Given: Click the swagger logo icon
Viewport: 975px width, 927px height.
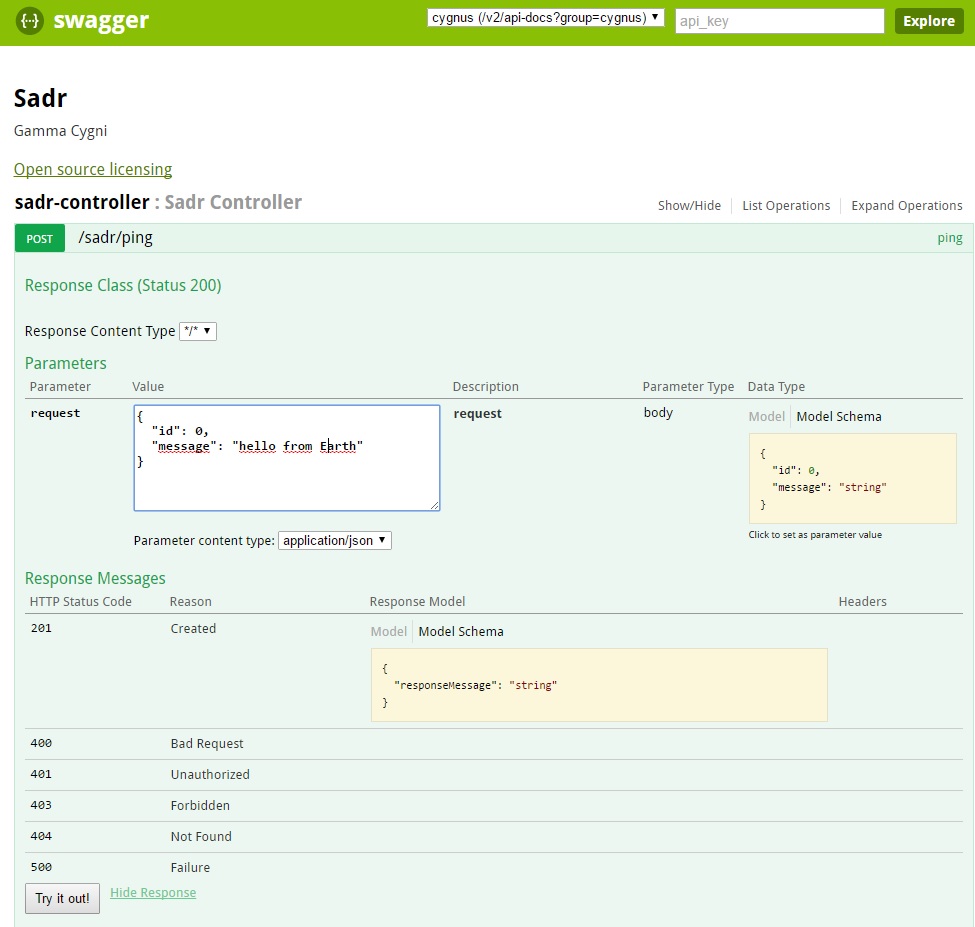Looking at the screenshot, I should pyautogui.click(x=29, y=21).
